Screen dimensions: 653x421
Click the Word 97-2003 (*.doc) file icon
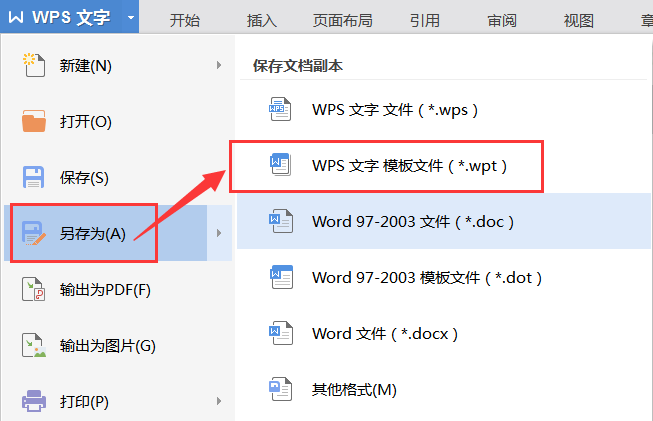click(281, 221)
